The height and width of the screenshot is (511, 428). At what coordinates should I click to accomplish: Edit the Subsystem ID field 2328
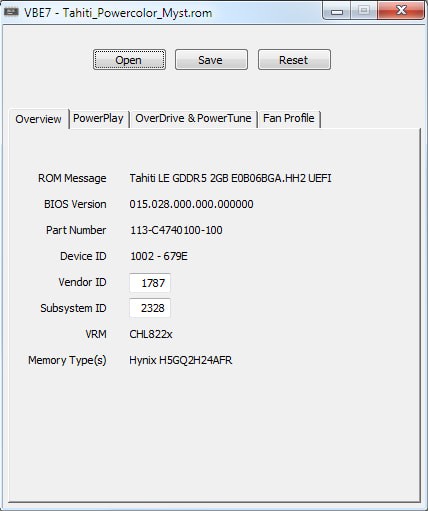pyautogui.click(x=150, y=308)
